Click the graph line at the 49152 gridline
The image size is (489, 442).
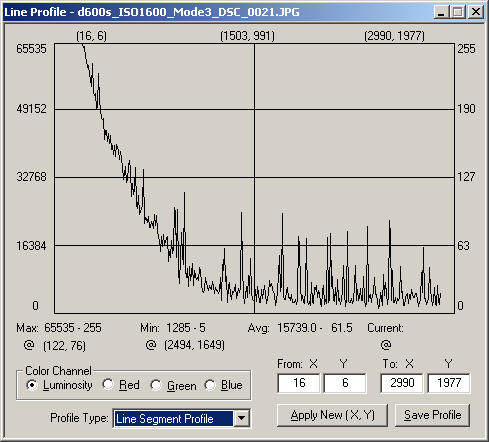99,109
